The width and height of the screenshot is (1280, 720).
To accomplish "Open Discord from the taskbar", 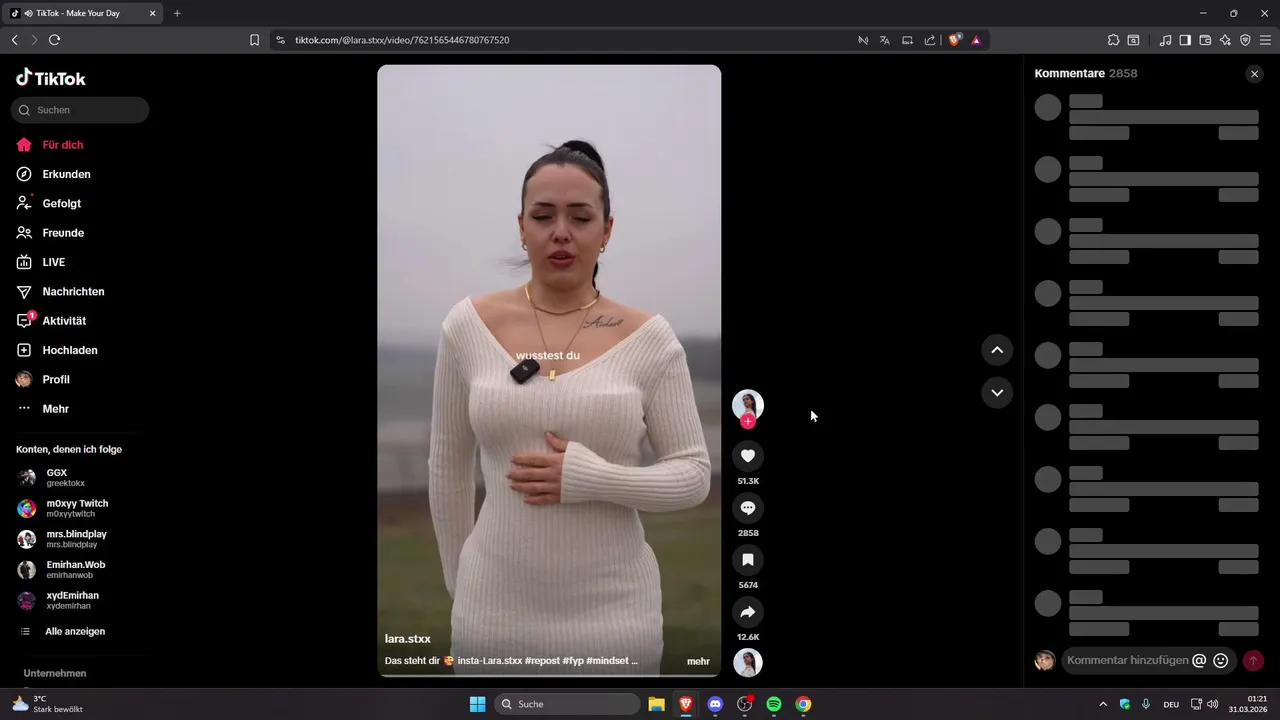I will (715, 704).
